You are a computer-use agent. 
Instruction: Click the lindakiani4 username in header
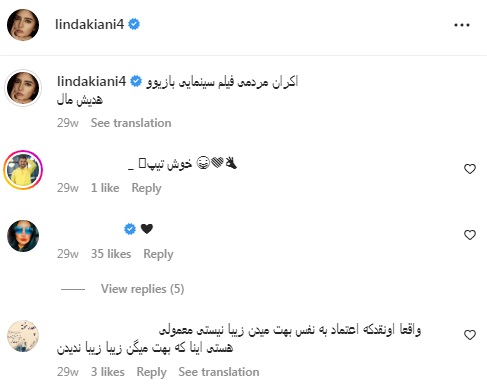89,24
